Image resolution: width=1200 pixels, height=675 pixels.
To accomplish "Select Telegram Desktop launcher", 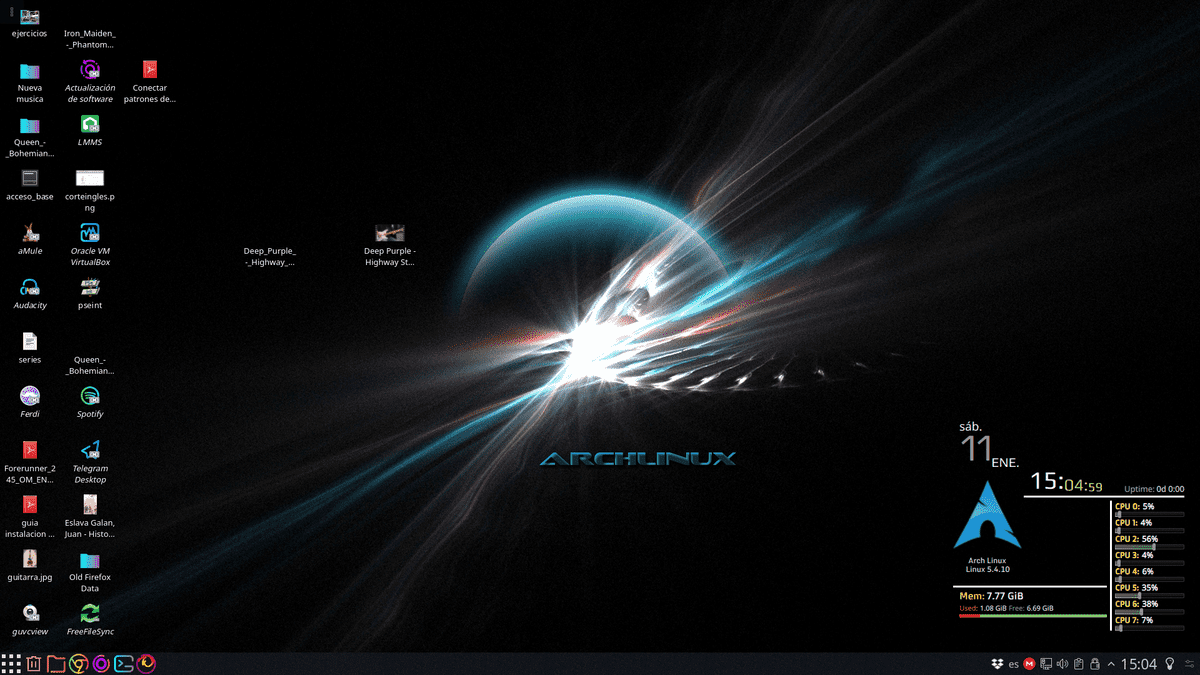I will pos(90,462).
